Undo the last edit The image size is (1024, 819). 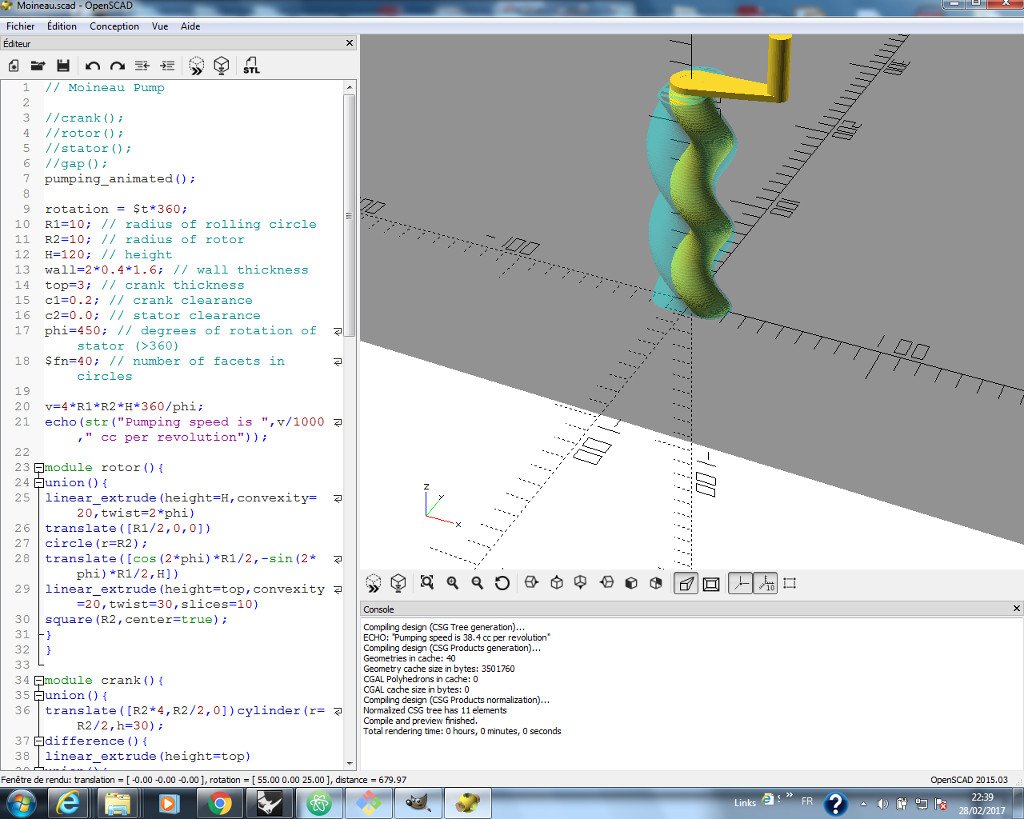(x=92, y=65)
